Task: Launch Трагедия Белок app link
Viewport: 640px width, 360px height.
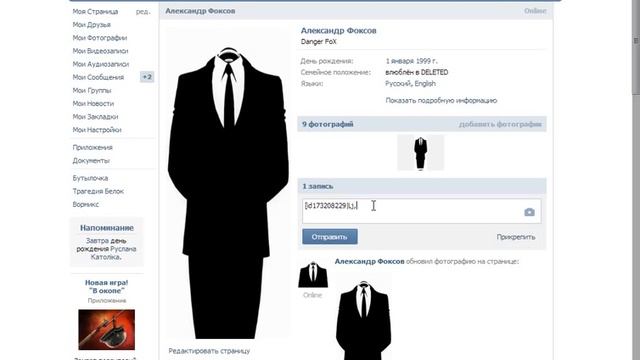Action: tap(98, 191)
